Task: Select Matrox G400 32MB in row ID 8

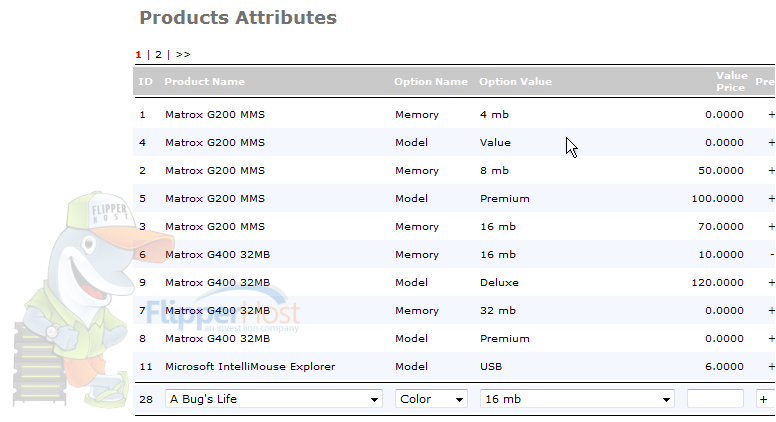Action: coord(217,338)
